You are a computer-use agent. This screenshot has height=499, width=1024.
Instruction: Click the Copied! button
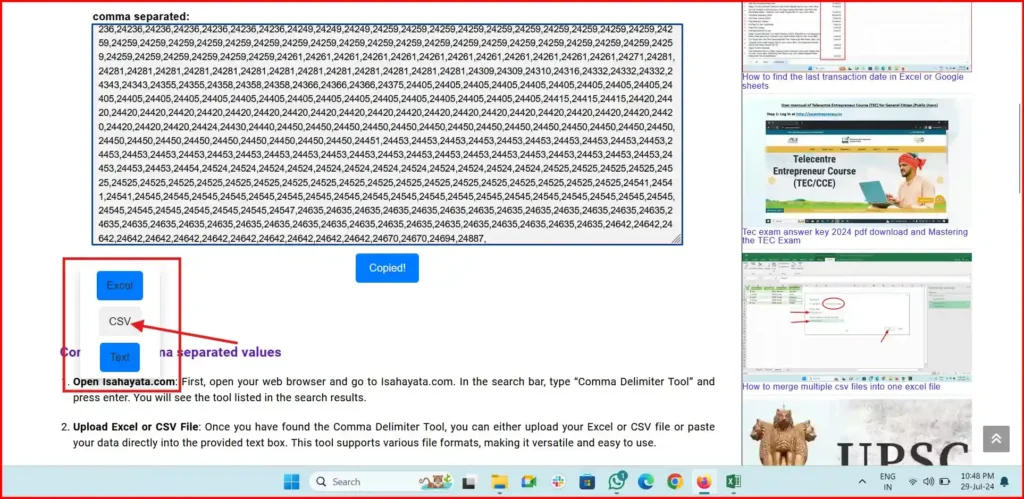[387, 268]
